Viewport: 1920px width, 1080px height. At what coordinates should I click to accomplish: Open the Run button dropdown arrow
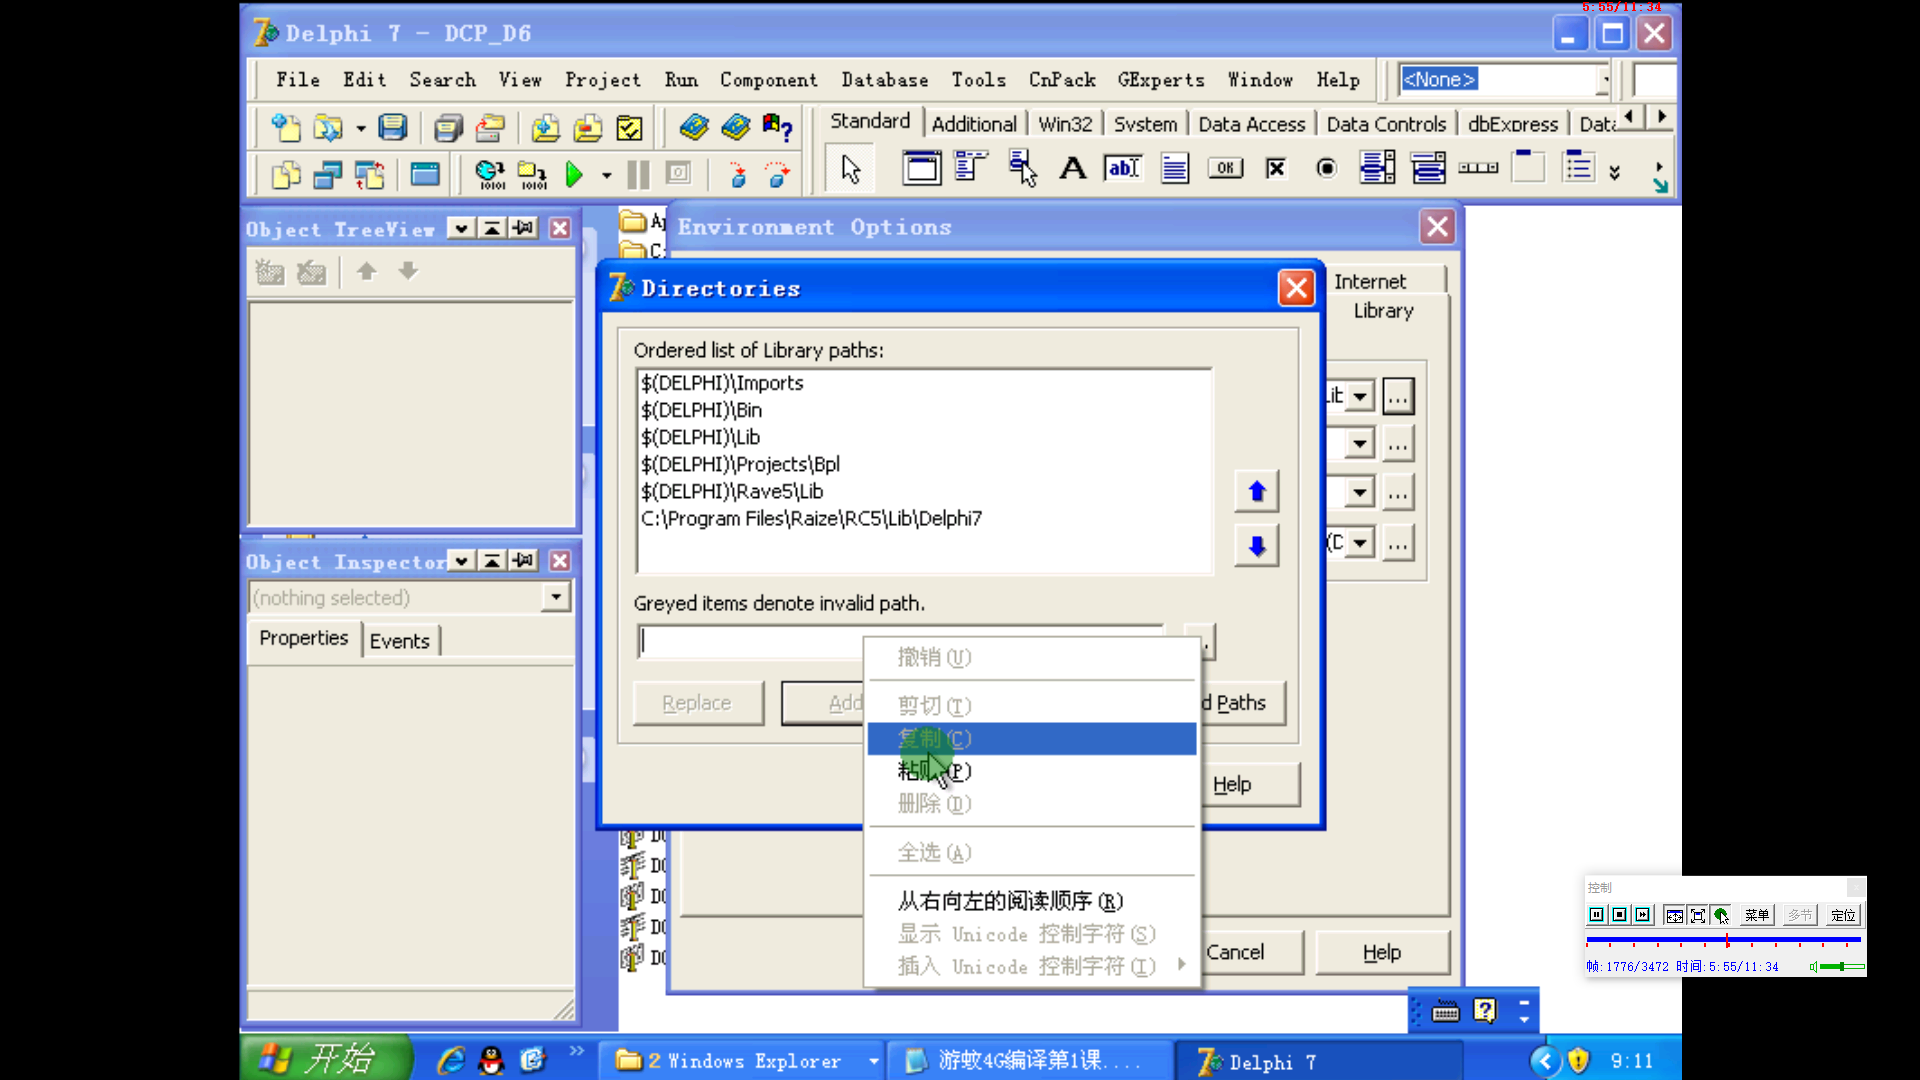click(x=607, y=176)
